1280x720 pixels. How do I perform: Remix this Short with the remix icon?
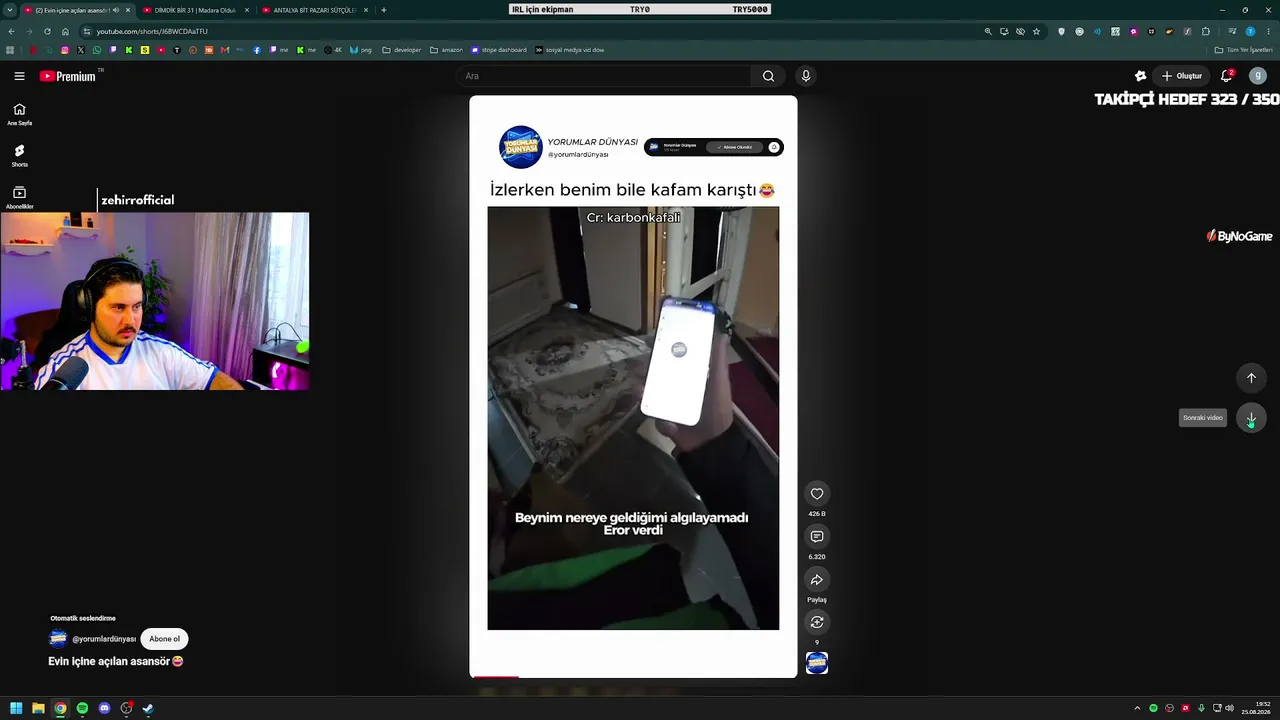pyautogui.click(x=817, y=623)
